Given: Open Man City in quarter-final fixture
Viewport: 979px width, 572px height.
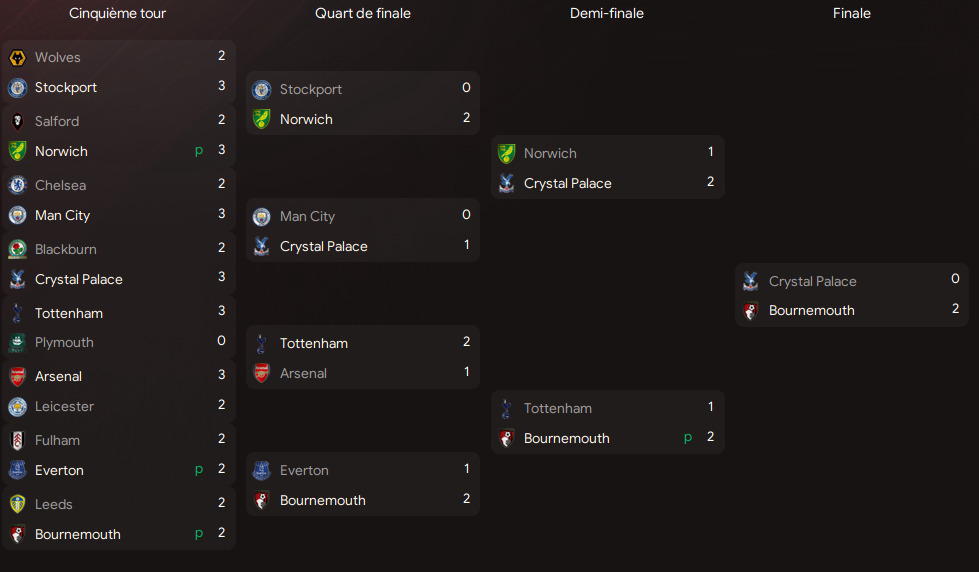Looking at the screenshot, I should pos(307,216).
